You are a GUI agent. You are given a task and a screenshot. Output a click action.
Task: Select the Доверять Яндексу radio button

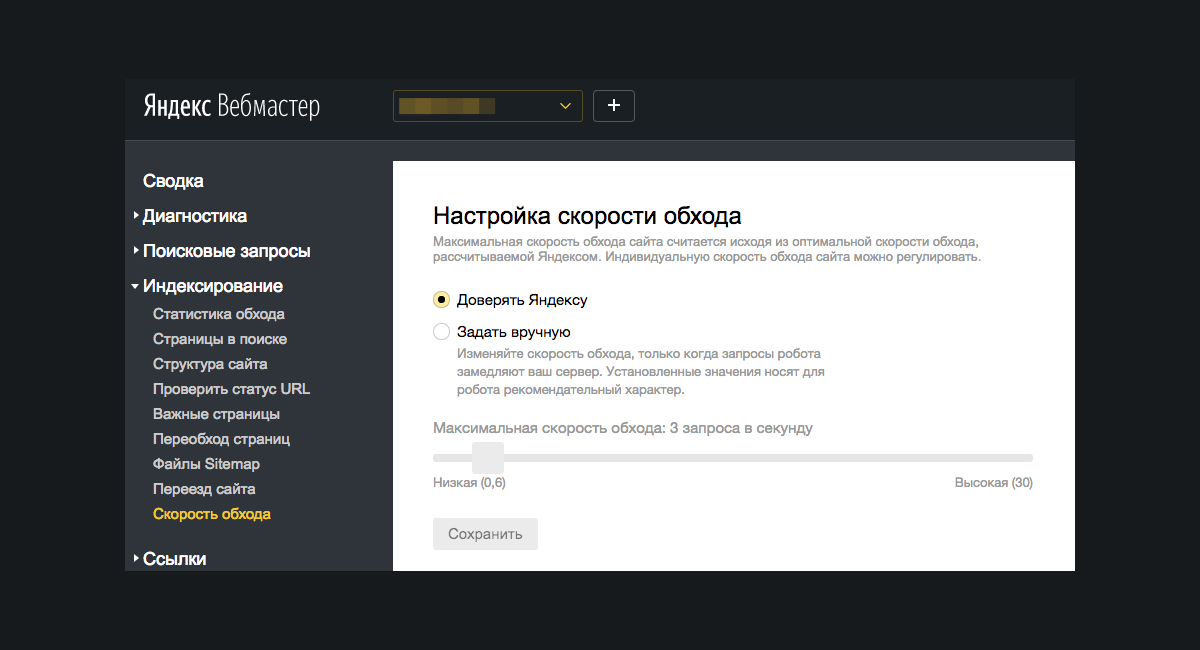click(x=441, y=299)
